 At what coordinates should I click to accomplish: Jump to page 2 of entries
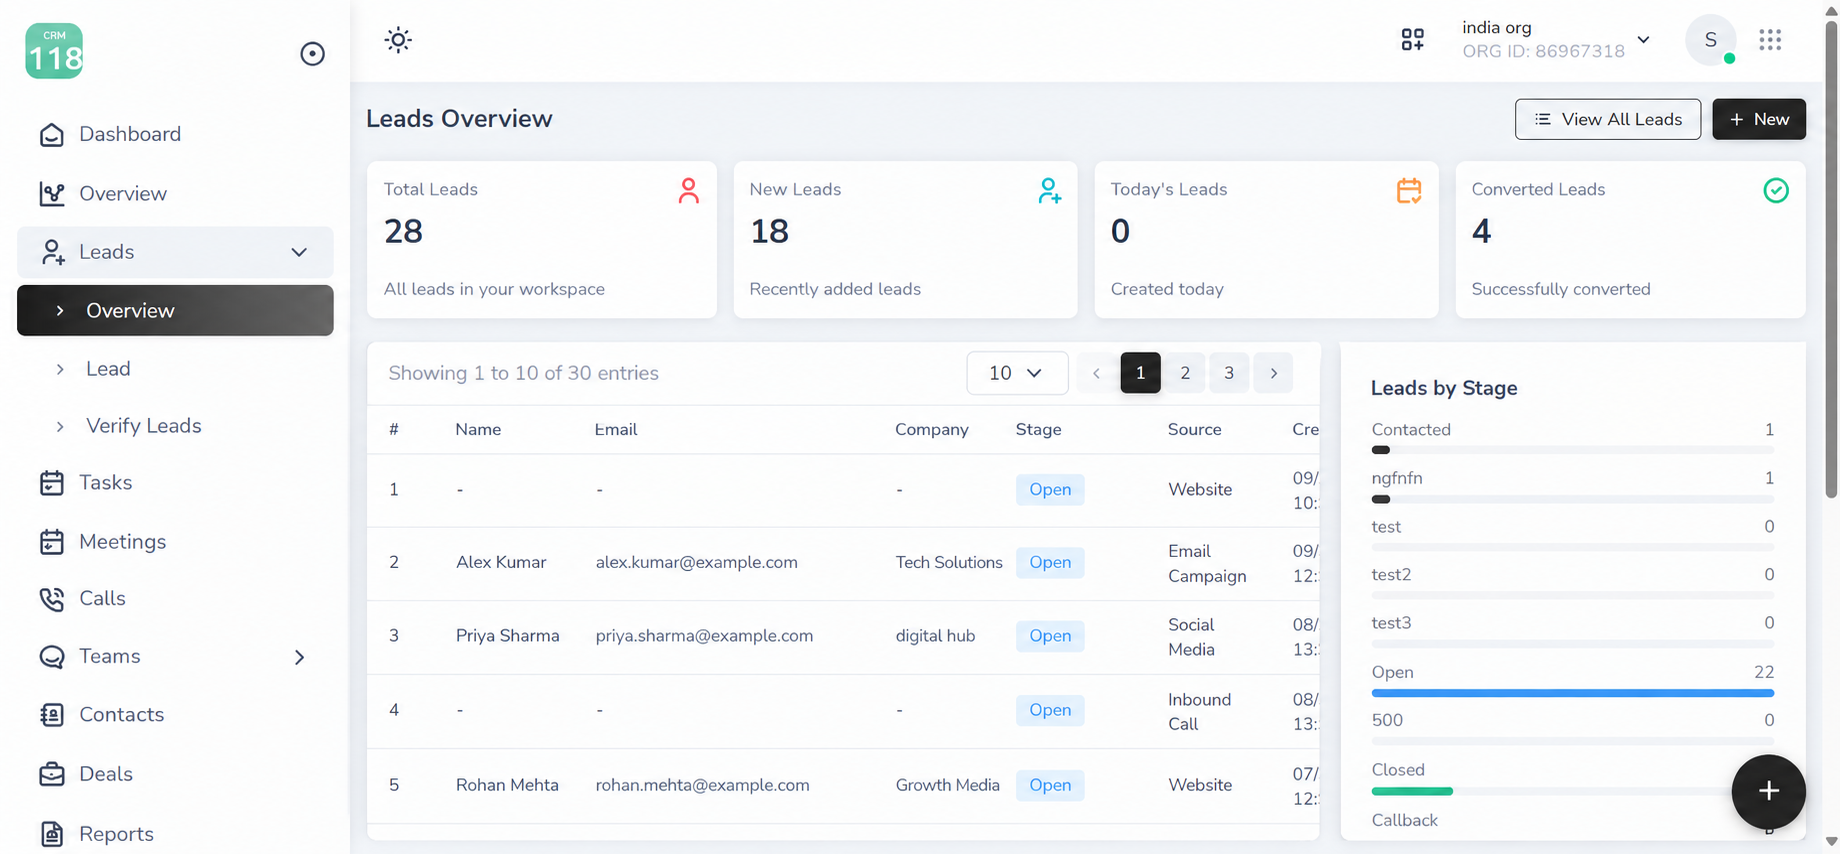[1185, 373]
